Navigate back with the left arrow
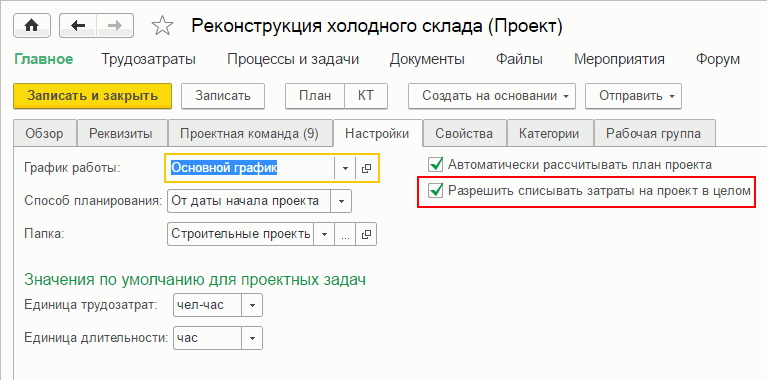 [78, 26]
